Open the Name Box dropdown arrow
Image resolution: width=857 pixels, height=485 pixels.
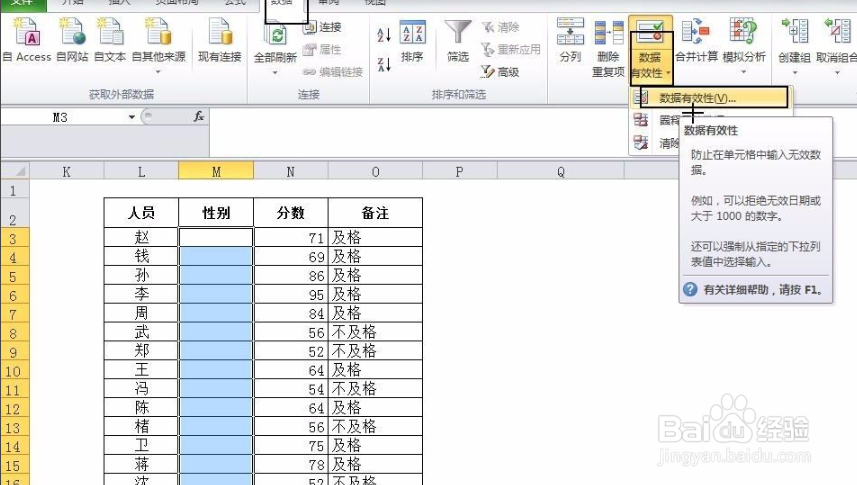pos(131,117)
